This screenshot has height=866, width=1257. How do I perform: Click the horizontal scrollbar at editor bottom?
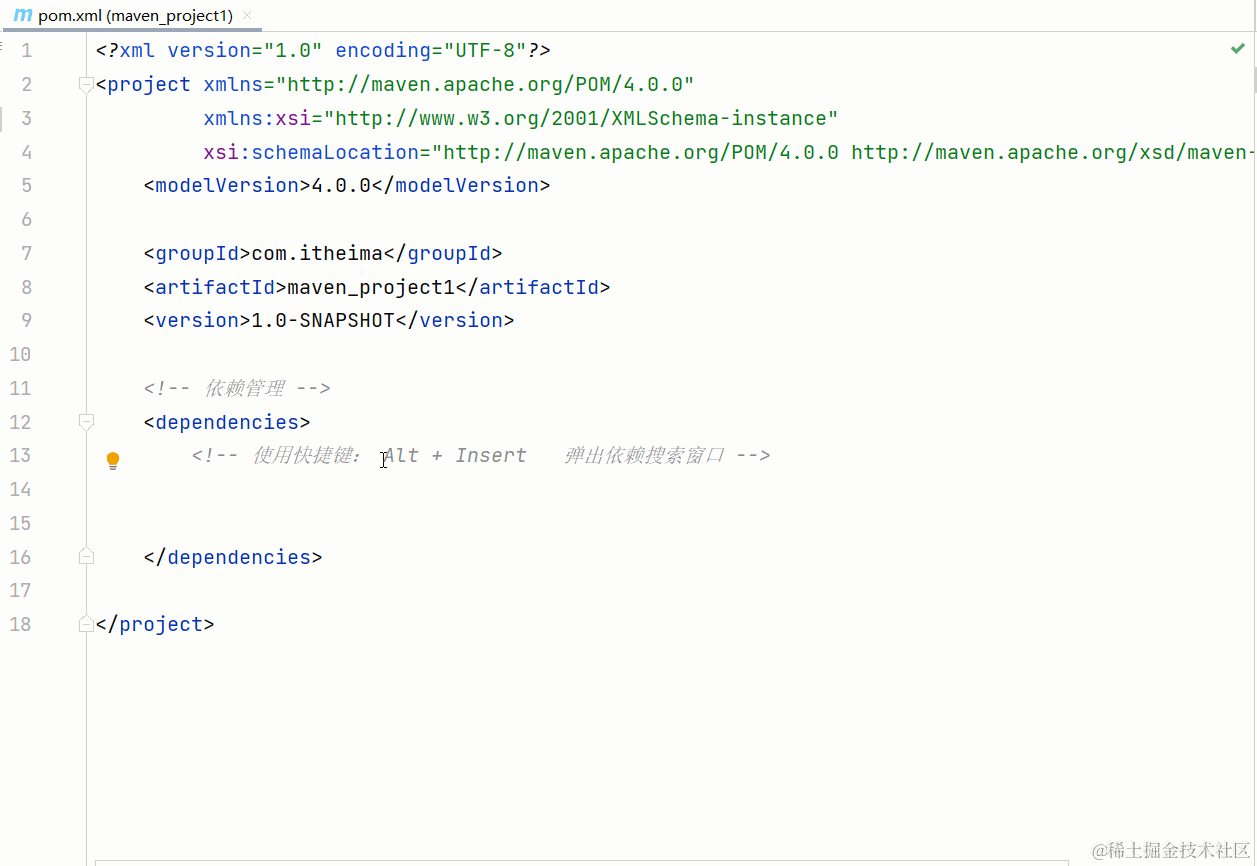580,862
